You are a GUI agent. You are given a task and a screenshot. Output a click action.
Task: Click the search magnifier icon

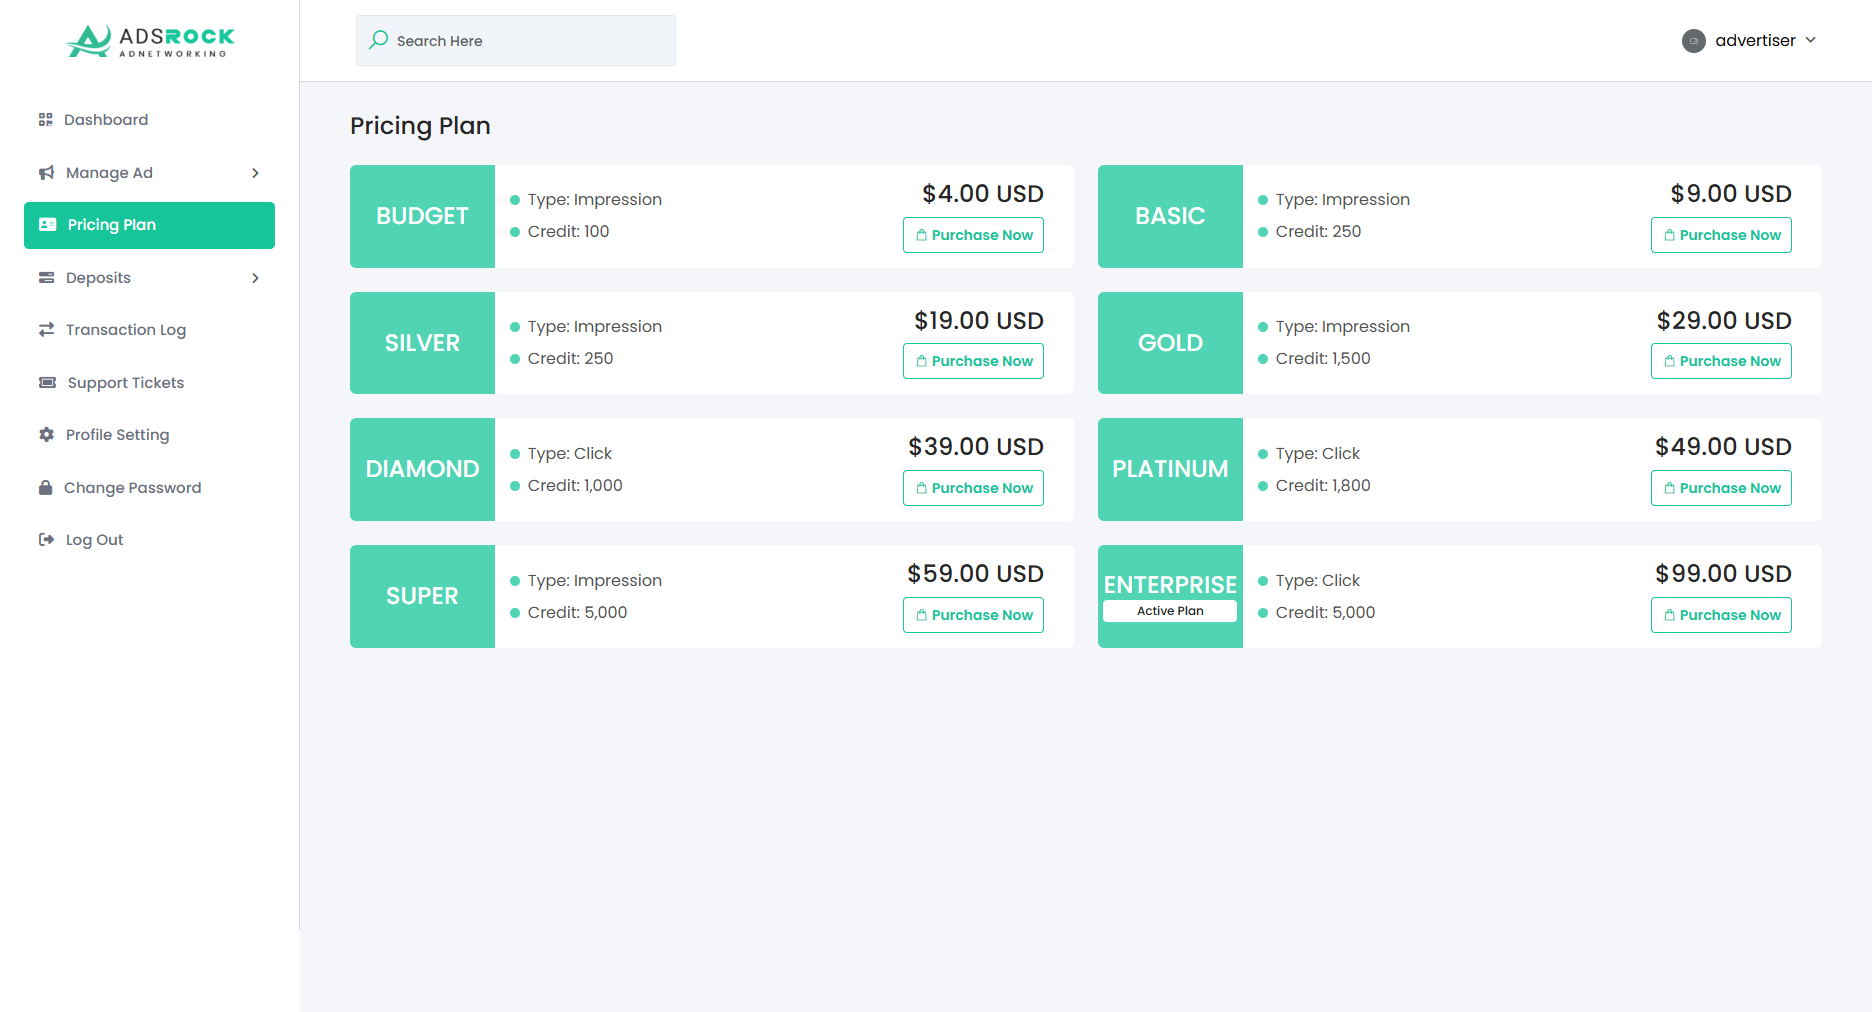click(378, 39)
